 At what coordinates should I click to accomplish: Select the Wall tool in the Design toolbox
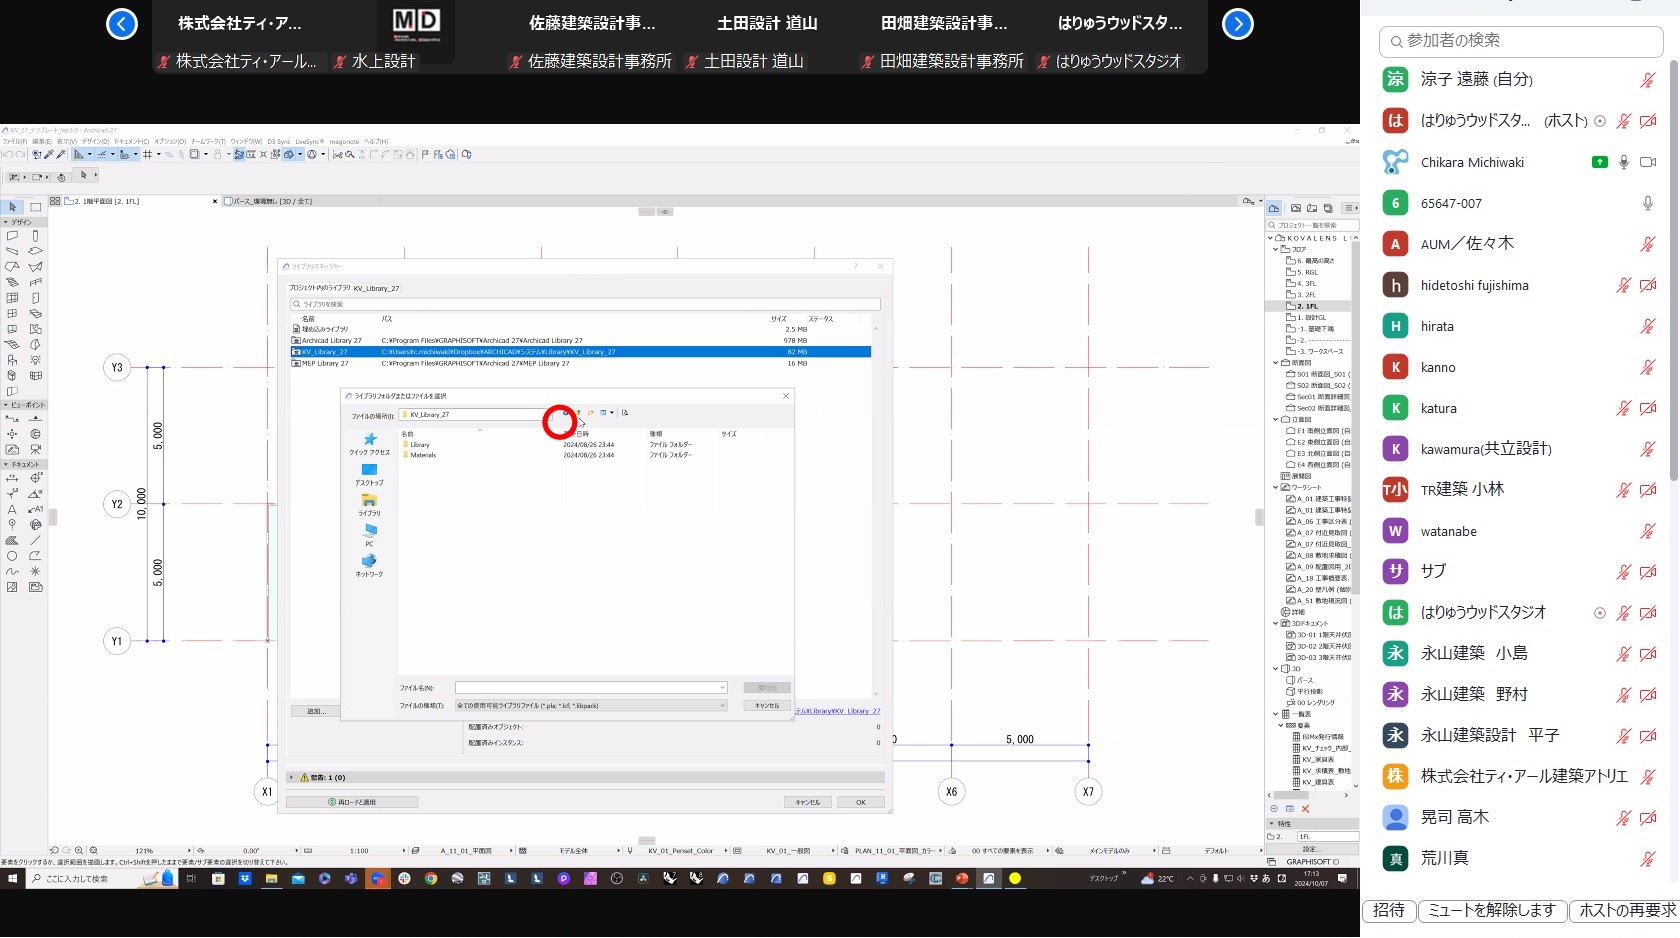12,236
